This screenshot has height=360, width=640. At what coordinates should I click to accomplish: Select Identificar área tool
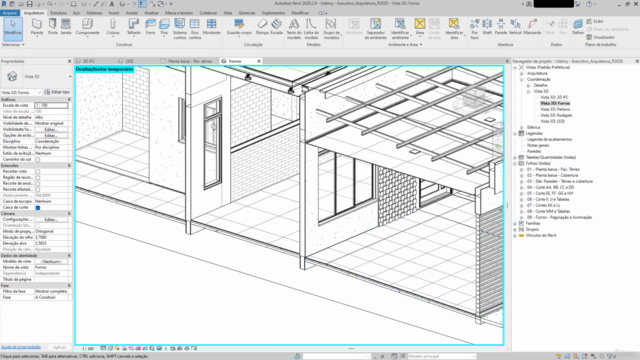pyautogui.click(x=454, y=29)
